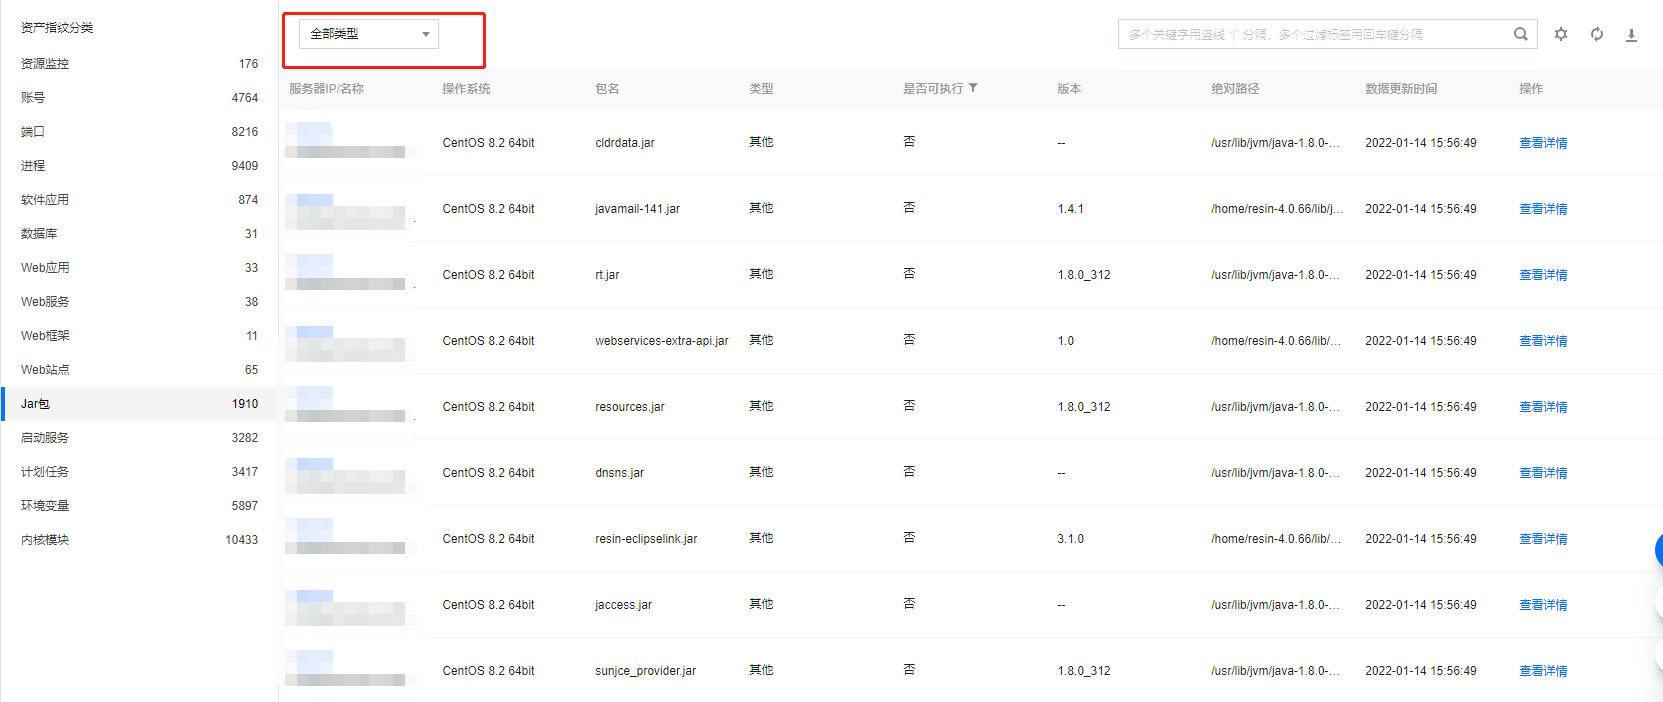The width and height of the screenshot is (1663, 702).
Task: Click the server thumbnail in rt.jar row
Action: [344, 273]
